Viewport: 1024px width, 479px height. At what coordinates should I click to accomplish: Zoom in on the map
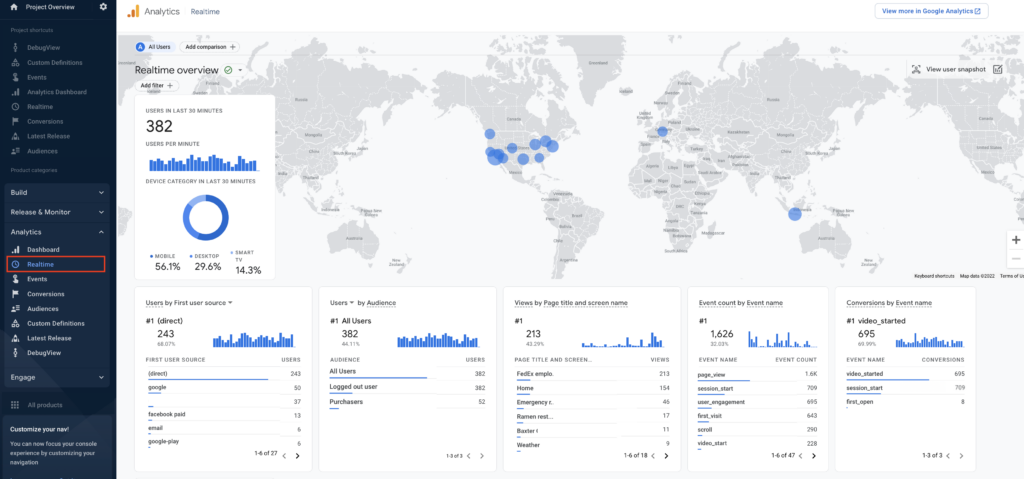(1016, 240)
